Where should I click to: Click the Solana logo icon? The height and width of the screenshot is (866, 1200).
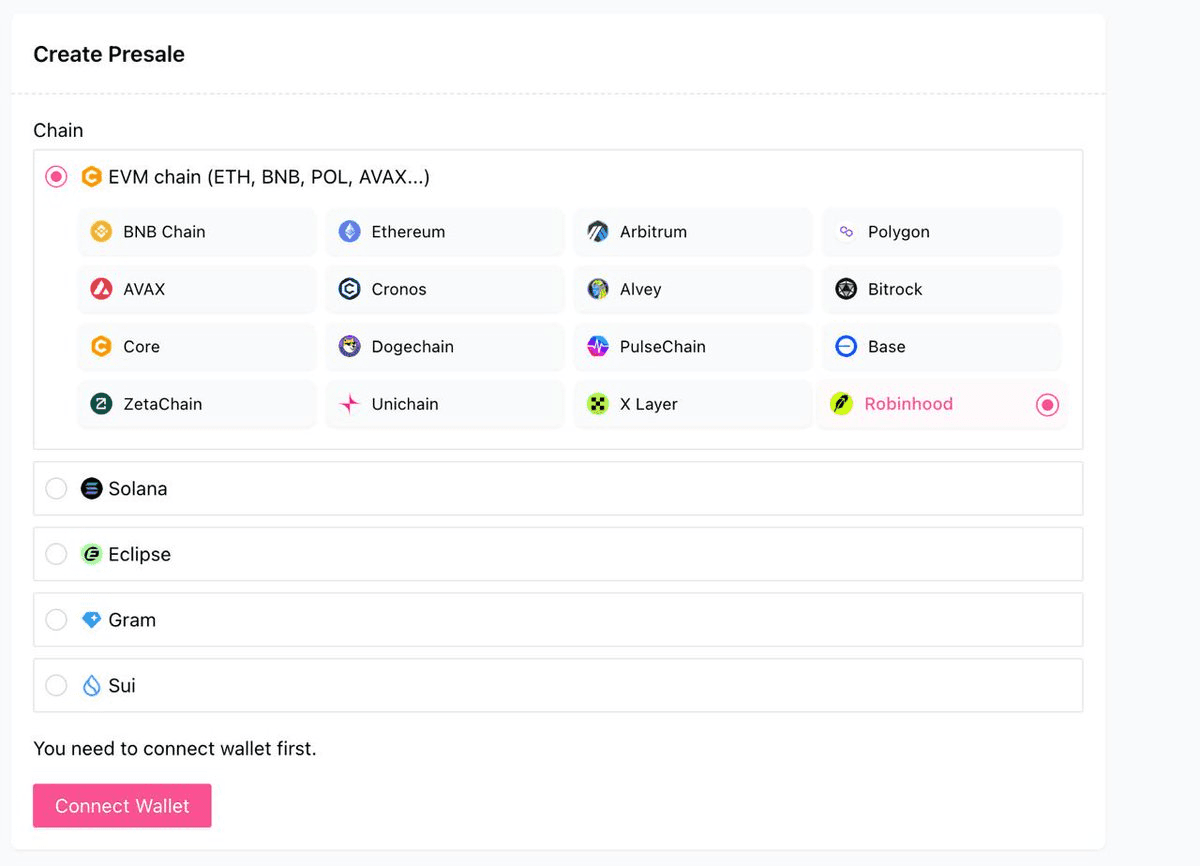click(91, 489)
